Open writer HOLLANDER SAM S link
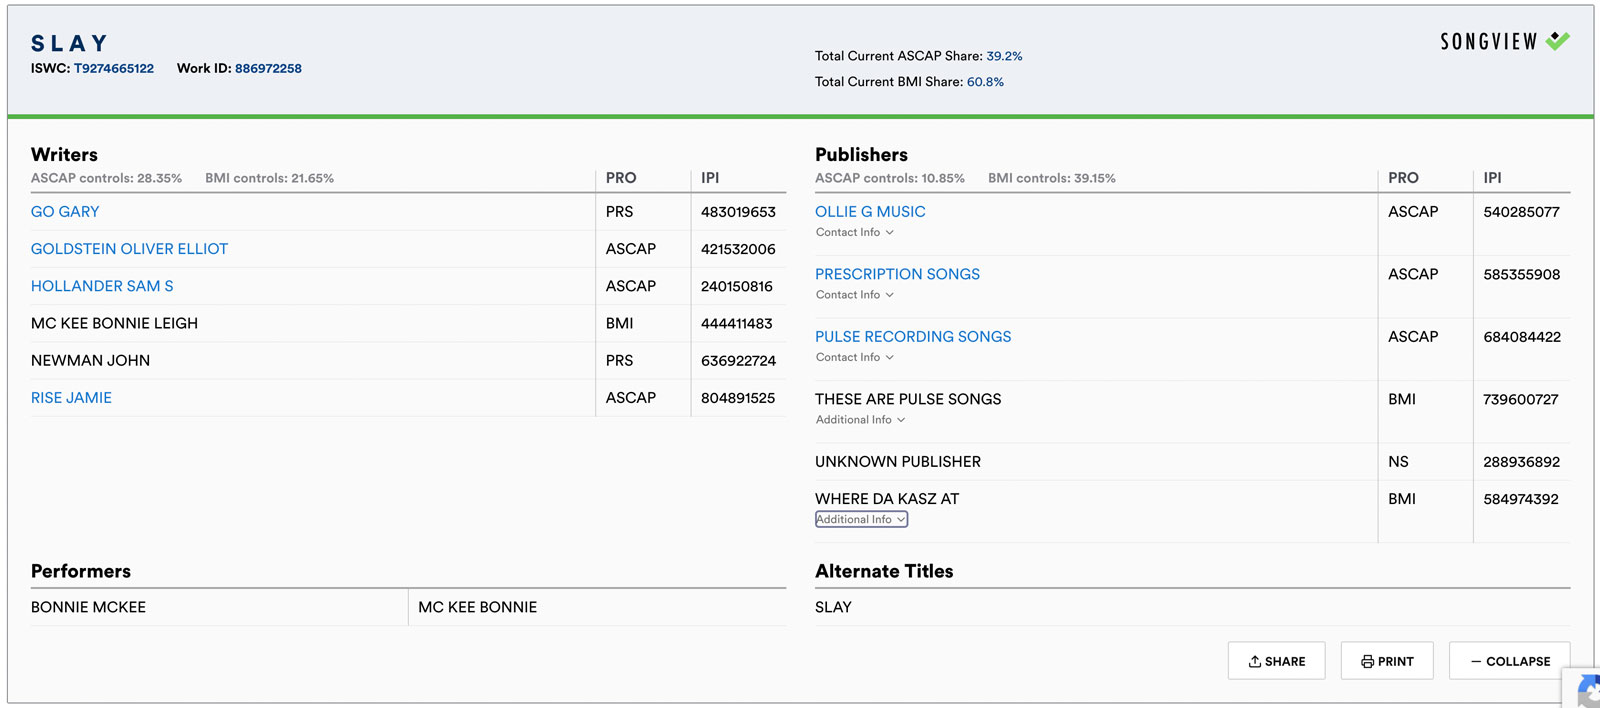Image resolution: width=1600 pixels, height=708 pixels. pos(102,286)
